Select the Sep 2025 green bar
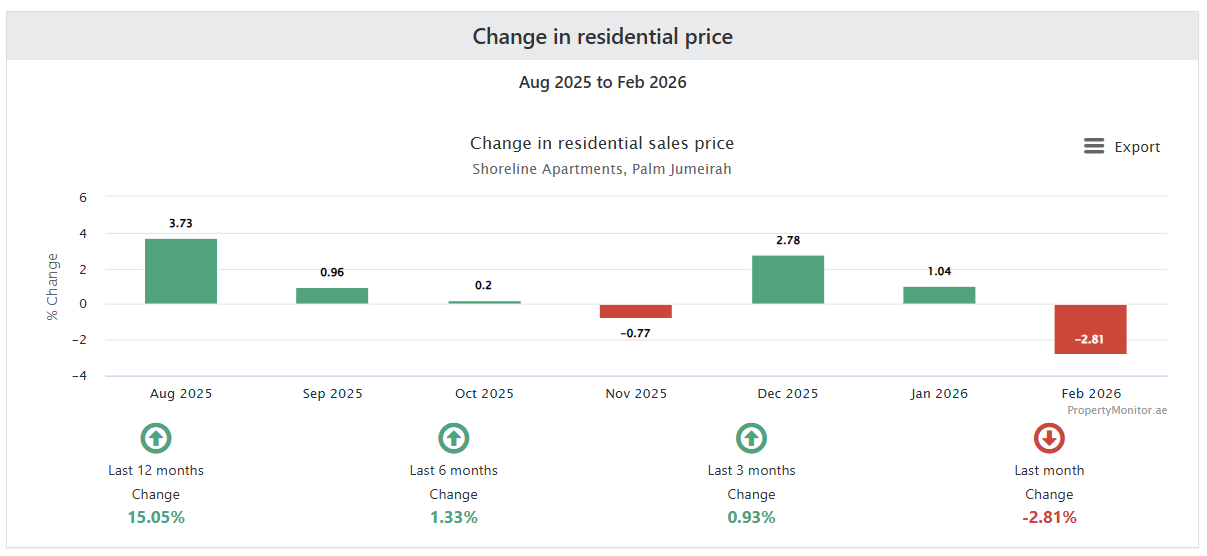Screen dimensions: 1207x556 [x=332, y=296]
